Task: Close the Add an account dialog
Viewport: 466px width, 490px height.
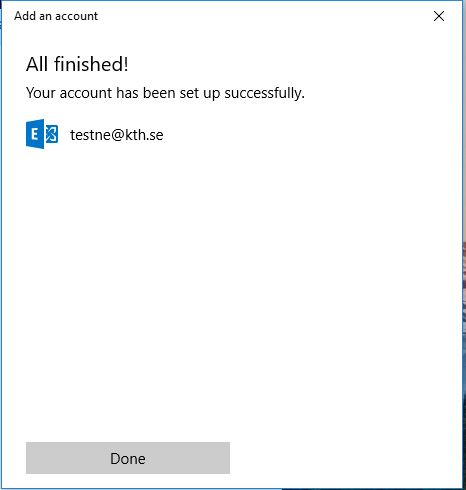Action: click(x=439, y=16)
